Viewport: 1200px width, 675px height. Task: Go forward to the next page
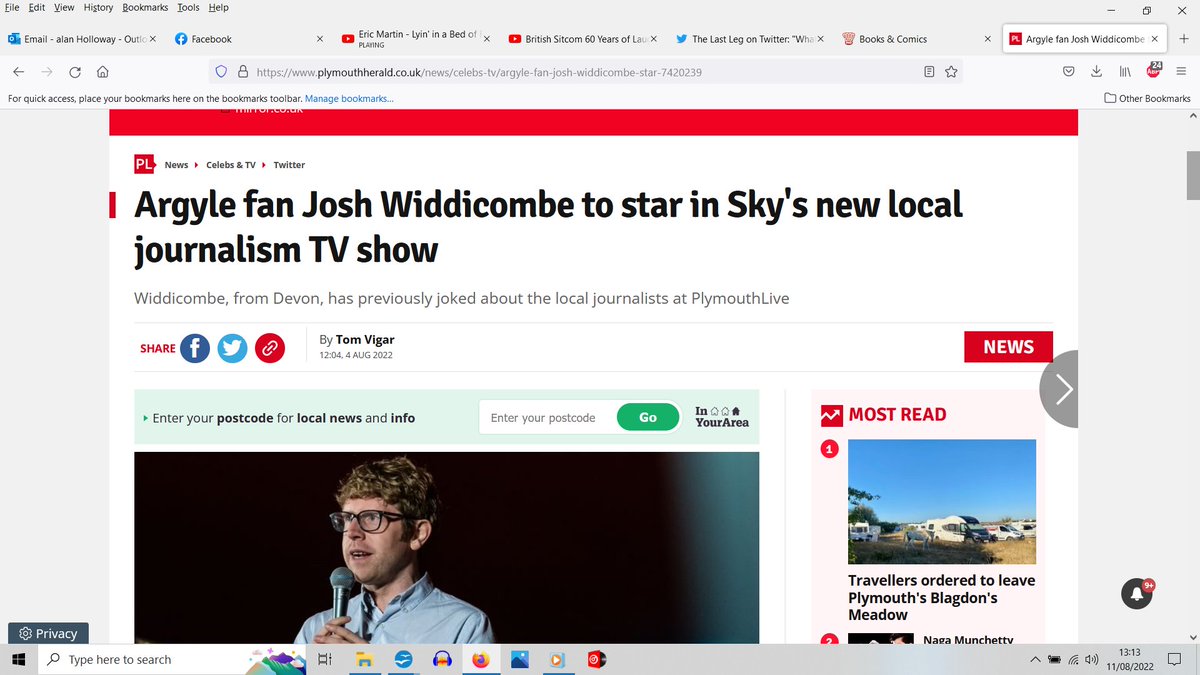(47, 72)
